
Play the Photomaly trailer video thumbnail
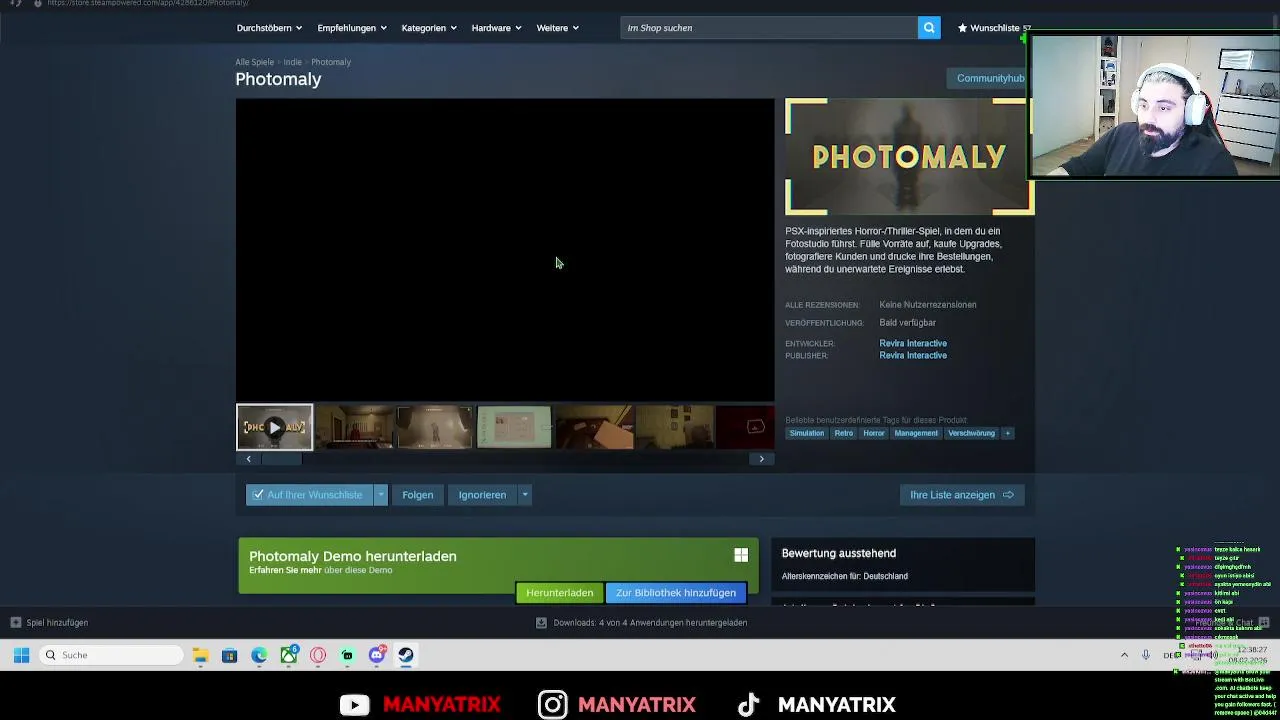coord(274,427)
